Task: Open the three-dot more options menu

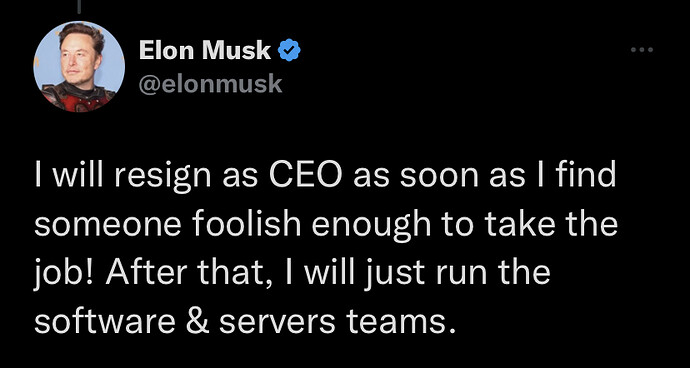Action: 642,50
